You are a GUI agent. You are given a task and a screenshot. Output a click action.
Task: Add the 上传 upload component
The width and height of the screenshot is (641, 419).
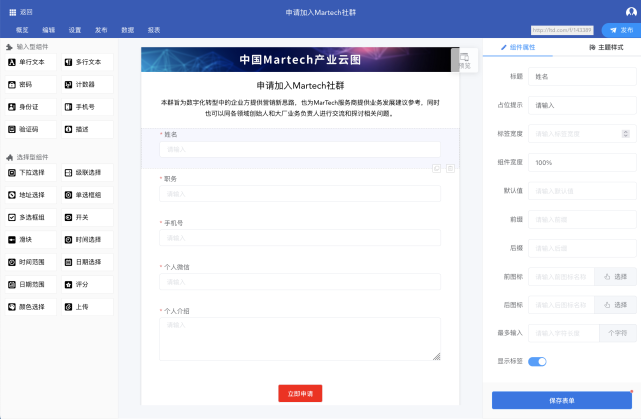click(x=87, y=307)
